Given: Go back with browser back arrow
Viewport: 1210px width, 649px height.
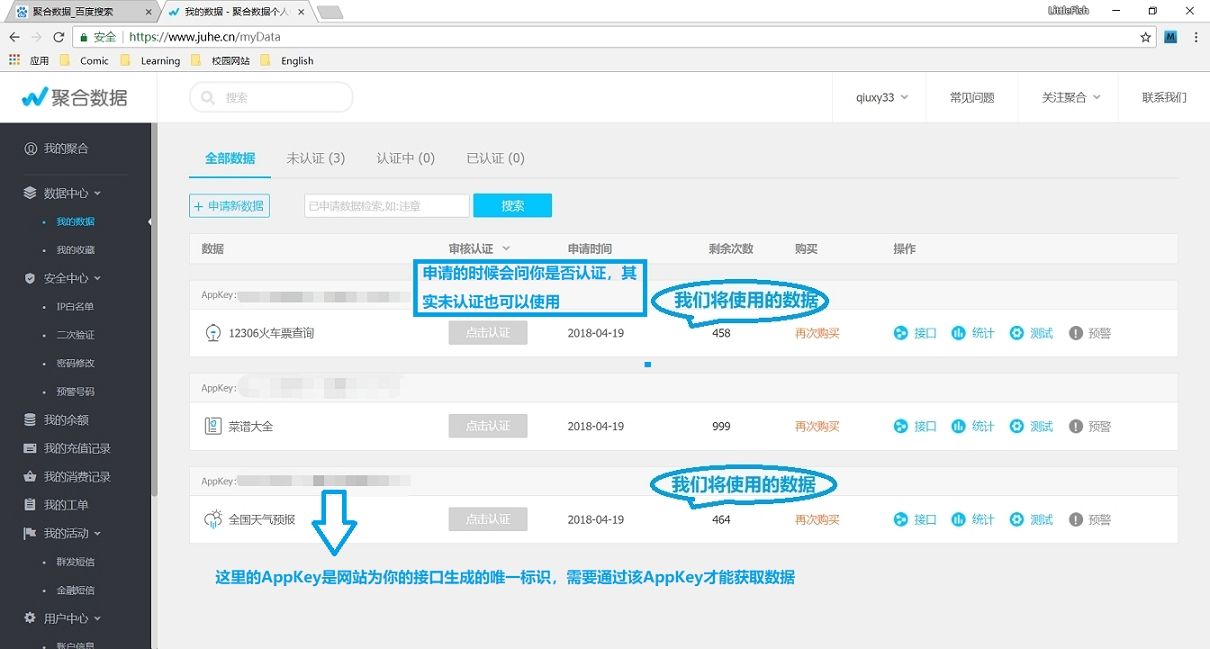Looking at the screenshot, I should click(x=14, y=37).
